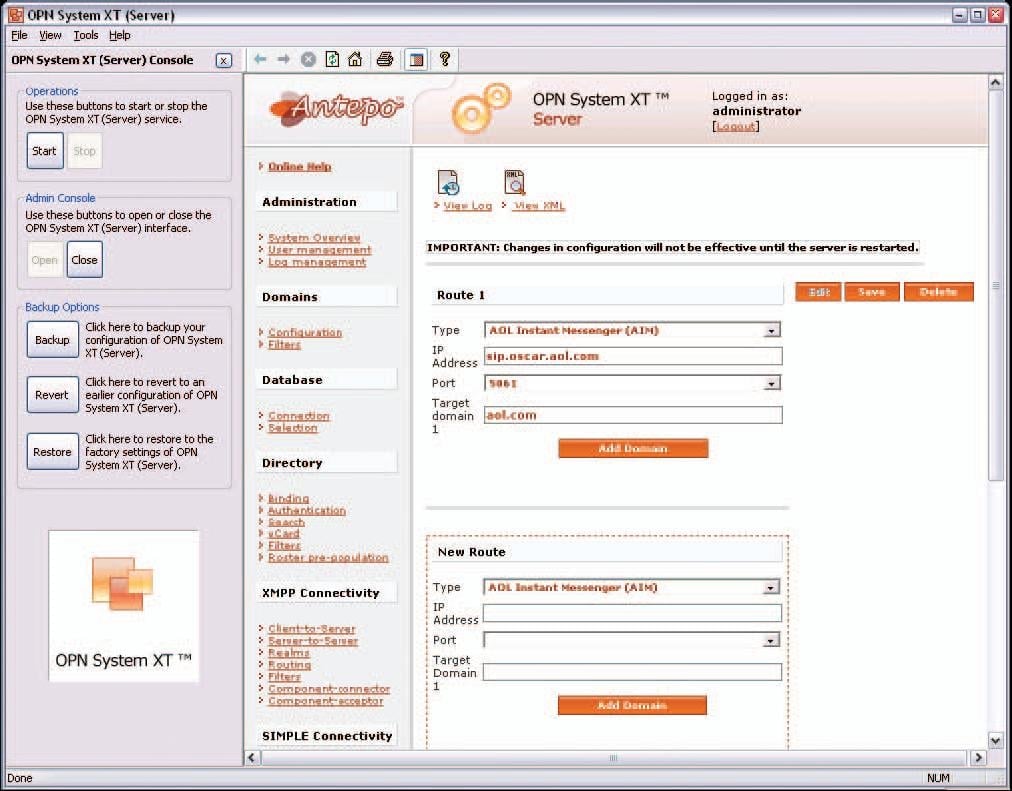1012x791 pixels.
Task: Open the View Log link
Action: click(x=468, y=206)
